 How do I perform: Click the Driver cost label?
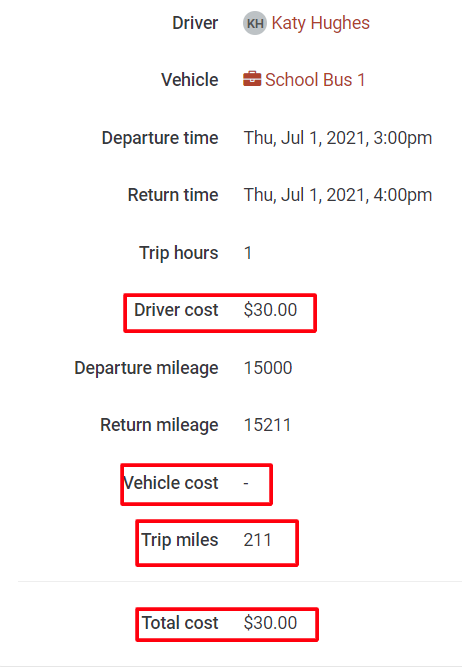176,310
